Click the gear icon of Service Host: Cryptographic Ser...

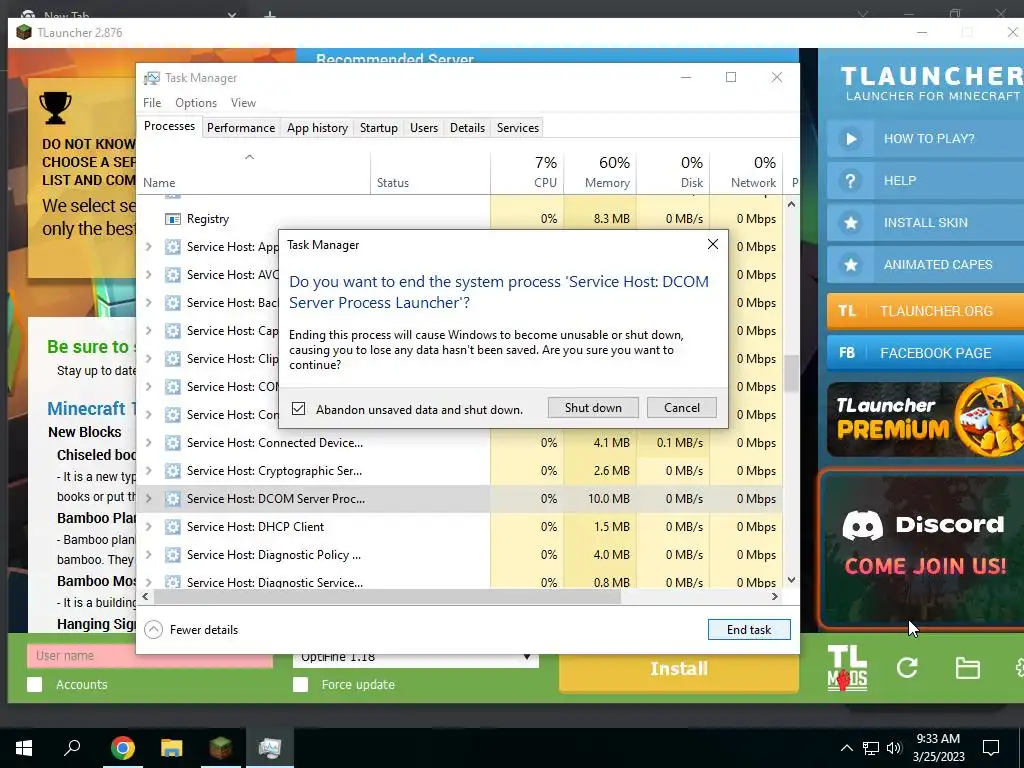pos(172,470)
